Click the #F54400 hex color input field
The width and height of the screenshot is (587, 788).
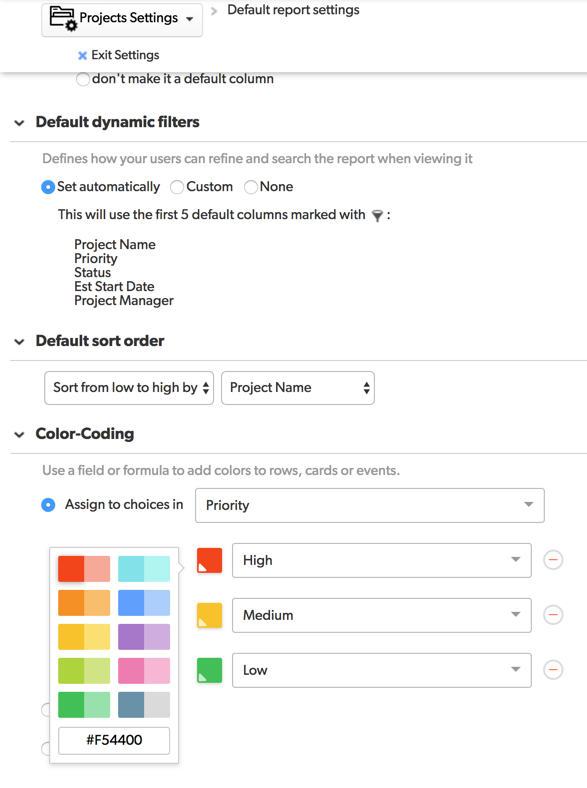point(114,740)
